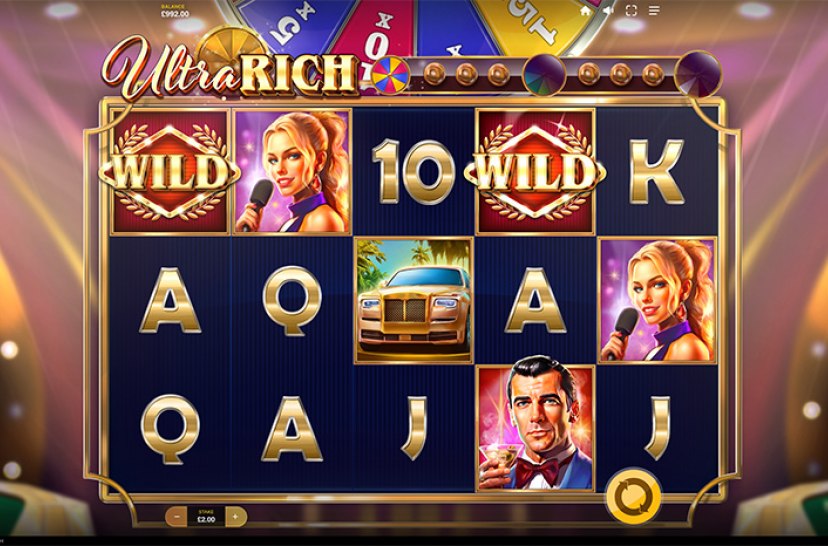Click the £992.00 balance display
The height and width of the screenshot is (546, 828).
[x=175, y=11]
